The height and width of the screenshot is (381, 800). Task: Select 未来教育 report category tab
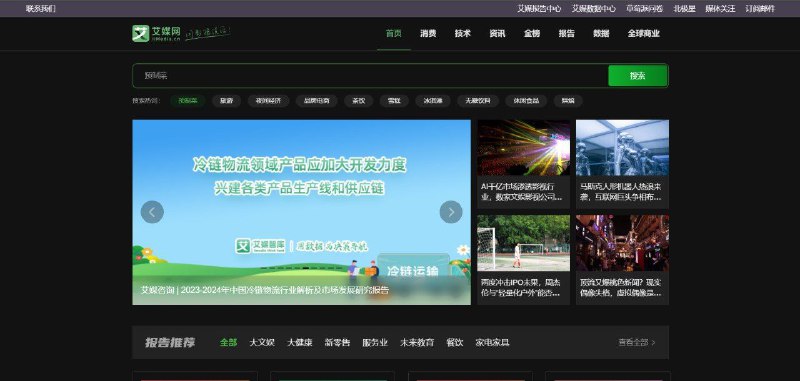[x=417, y=342]
